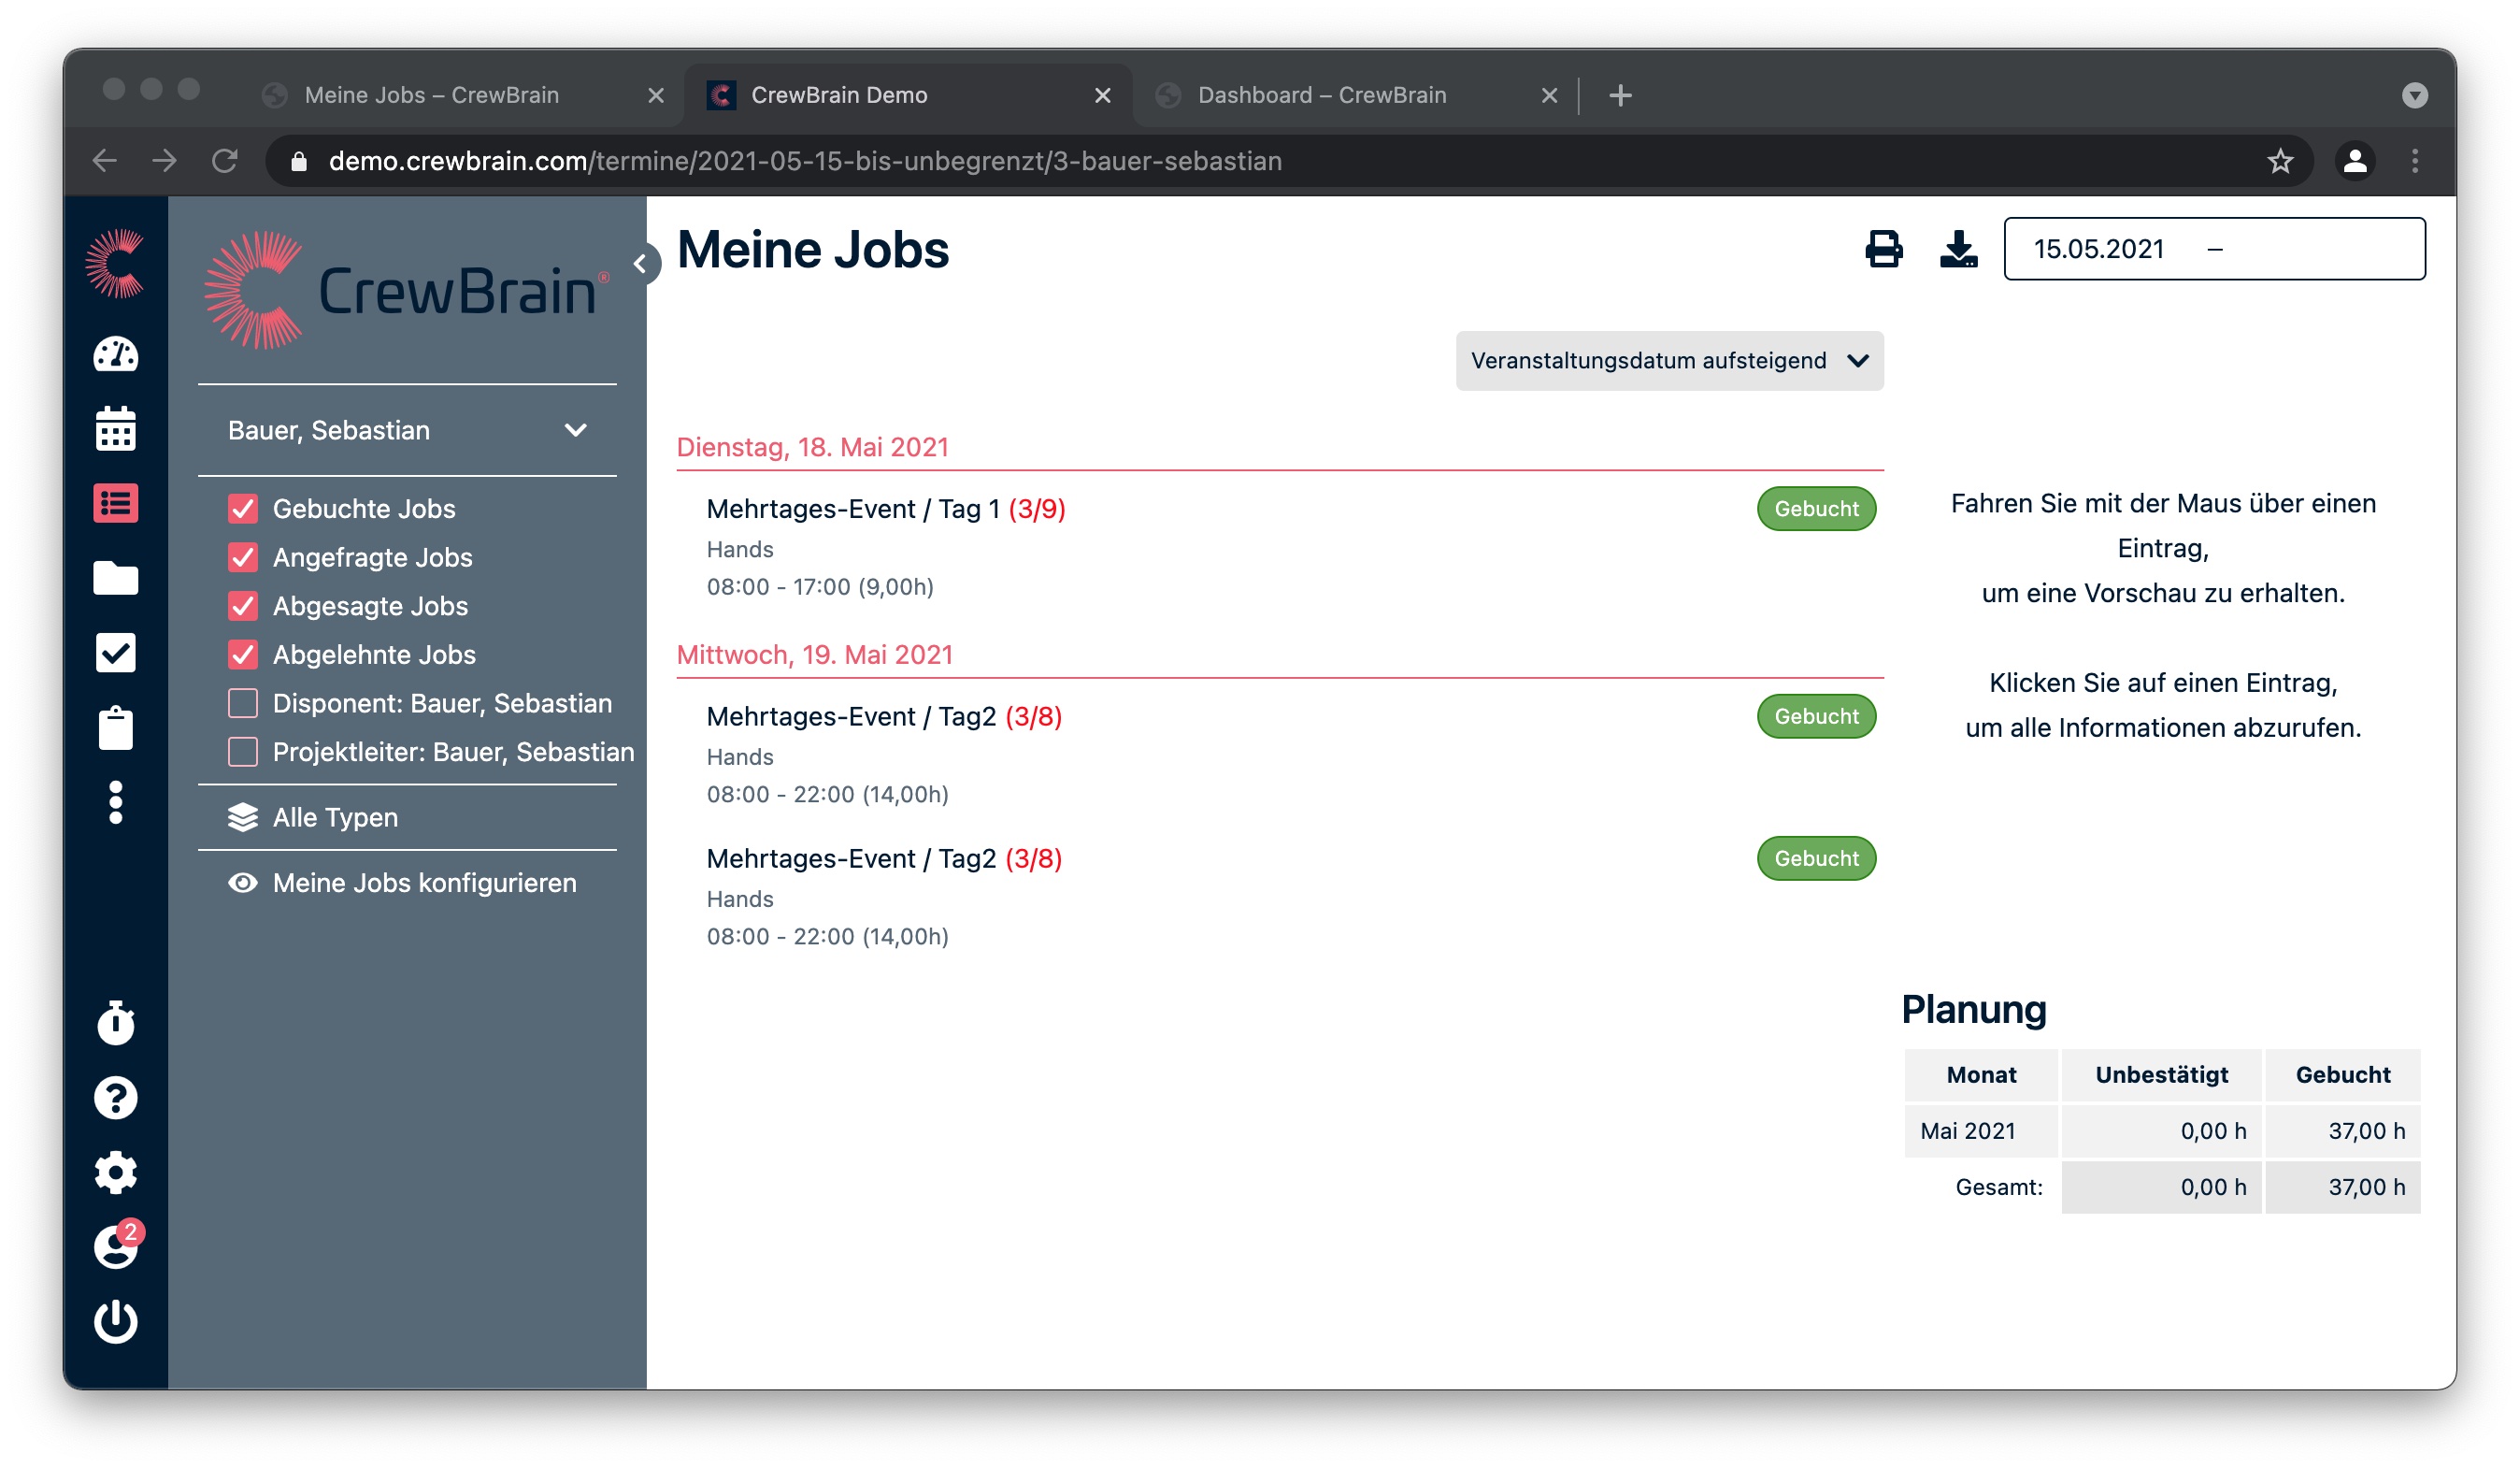Click the print icon beside Meine Jobs
Image resolution: width=2520 pixels, height=1468 pixels.
[x=1883, y=249]
